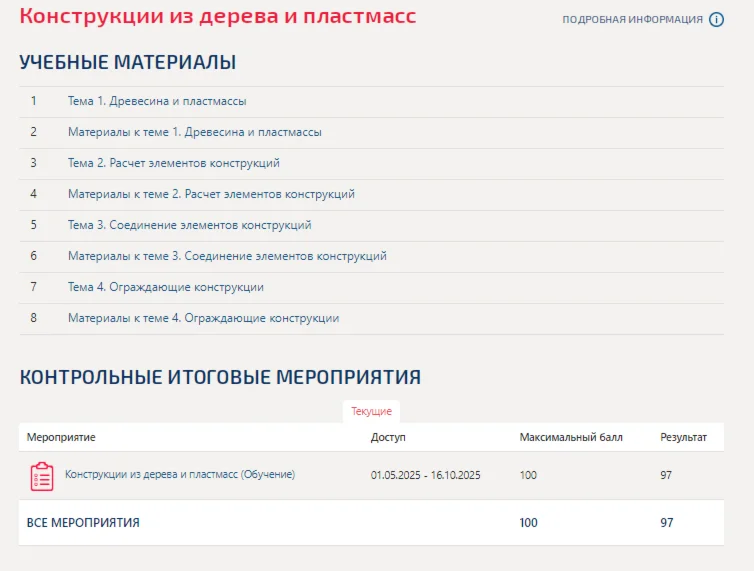Click max score 100 in Обучение row
754x571 pixels.
pyautogui.click(x=528, y=475)
